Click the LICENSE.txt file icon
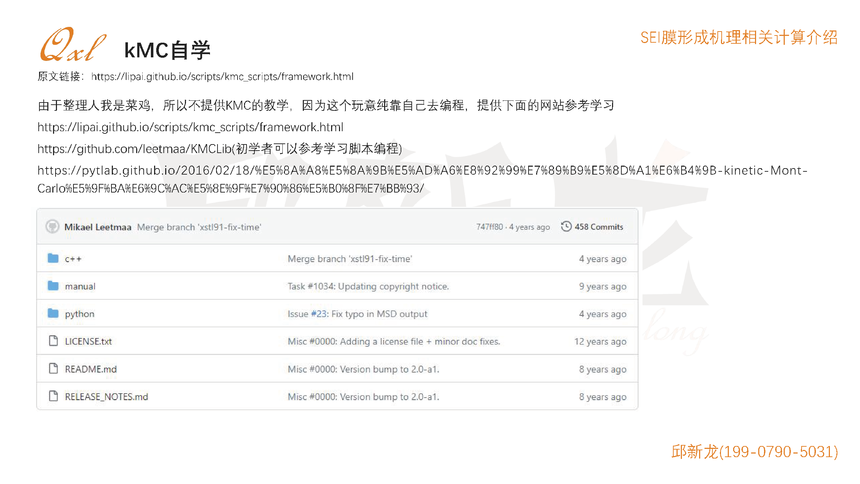 (x=53, y=341)
